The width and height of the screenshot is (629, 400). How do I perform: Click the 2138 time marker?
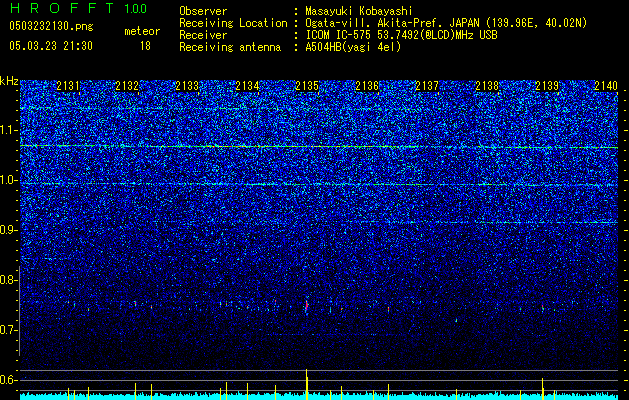[487, 86]
